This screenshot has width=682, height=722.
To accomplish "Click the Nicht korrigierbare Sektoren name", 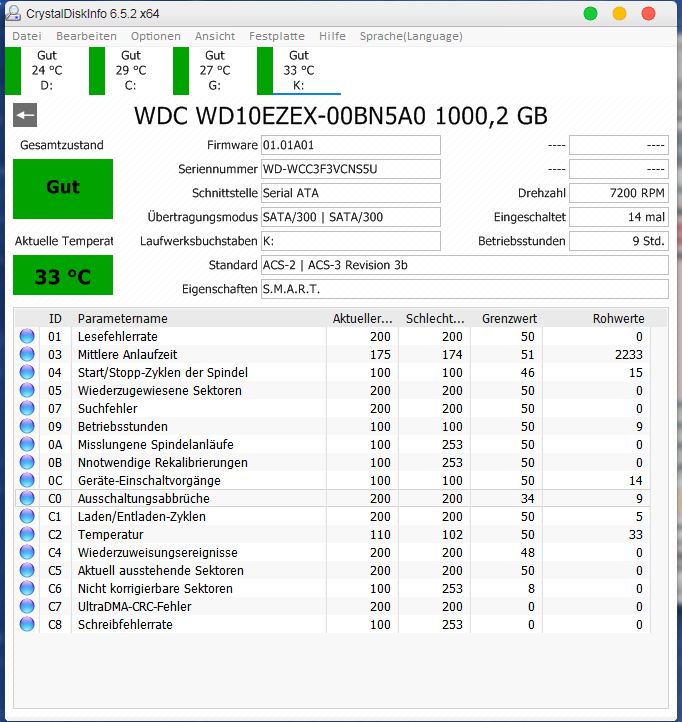I will tap(155, 588).
